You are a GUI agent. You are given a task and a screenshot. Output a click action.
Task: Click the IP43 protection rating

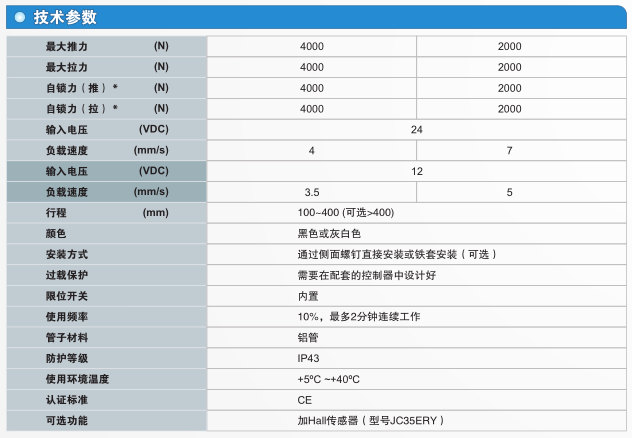309,358
